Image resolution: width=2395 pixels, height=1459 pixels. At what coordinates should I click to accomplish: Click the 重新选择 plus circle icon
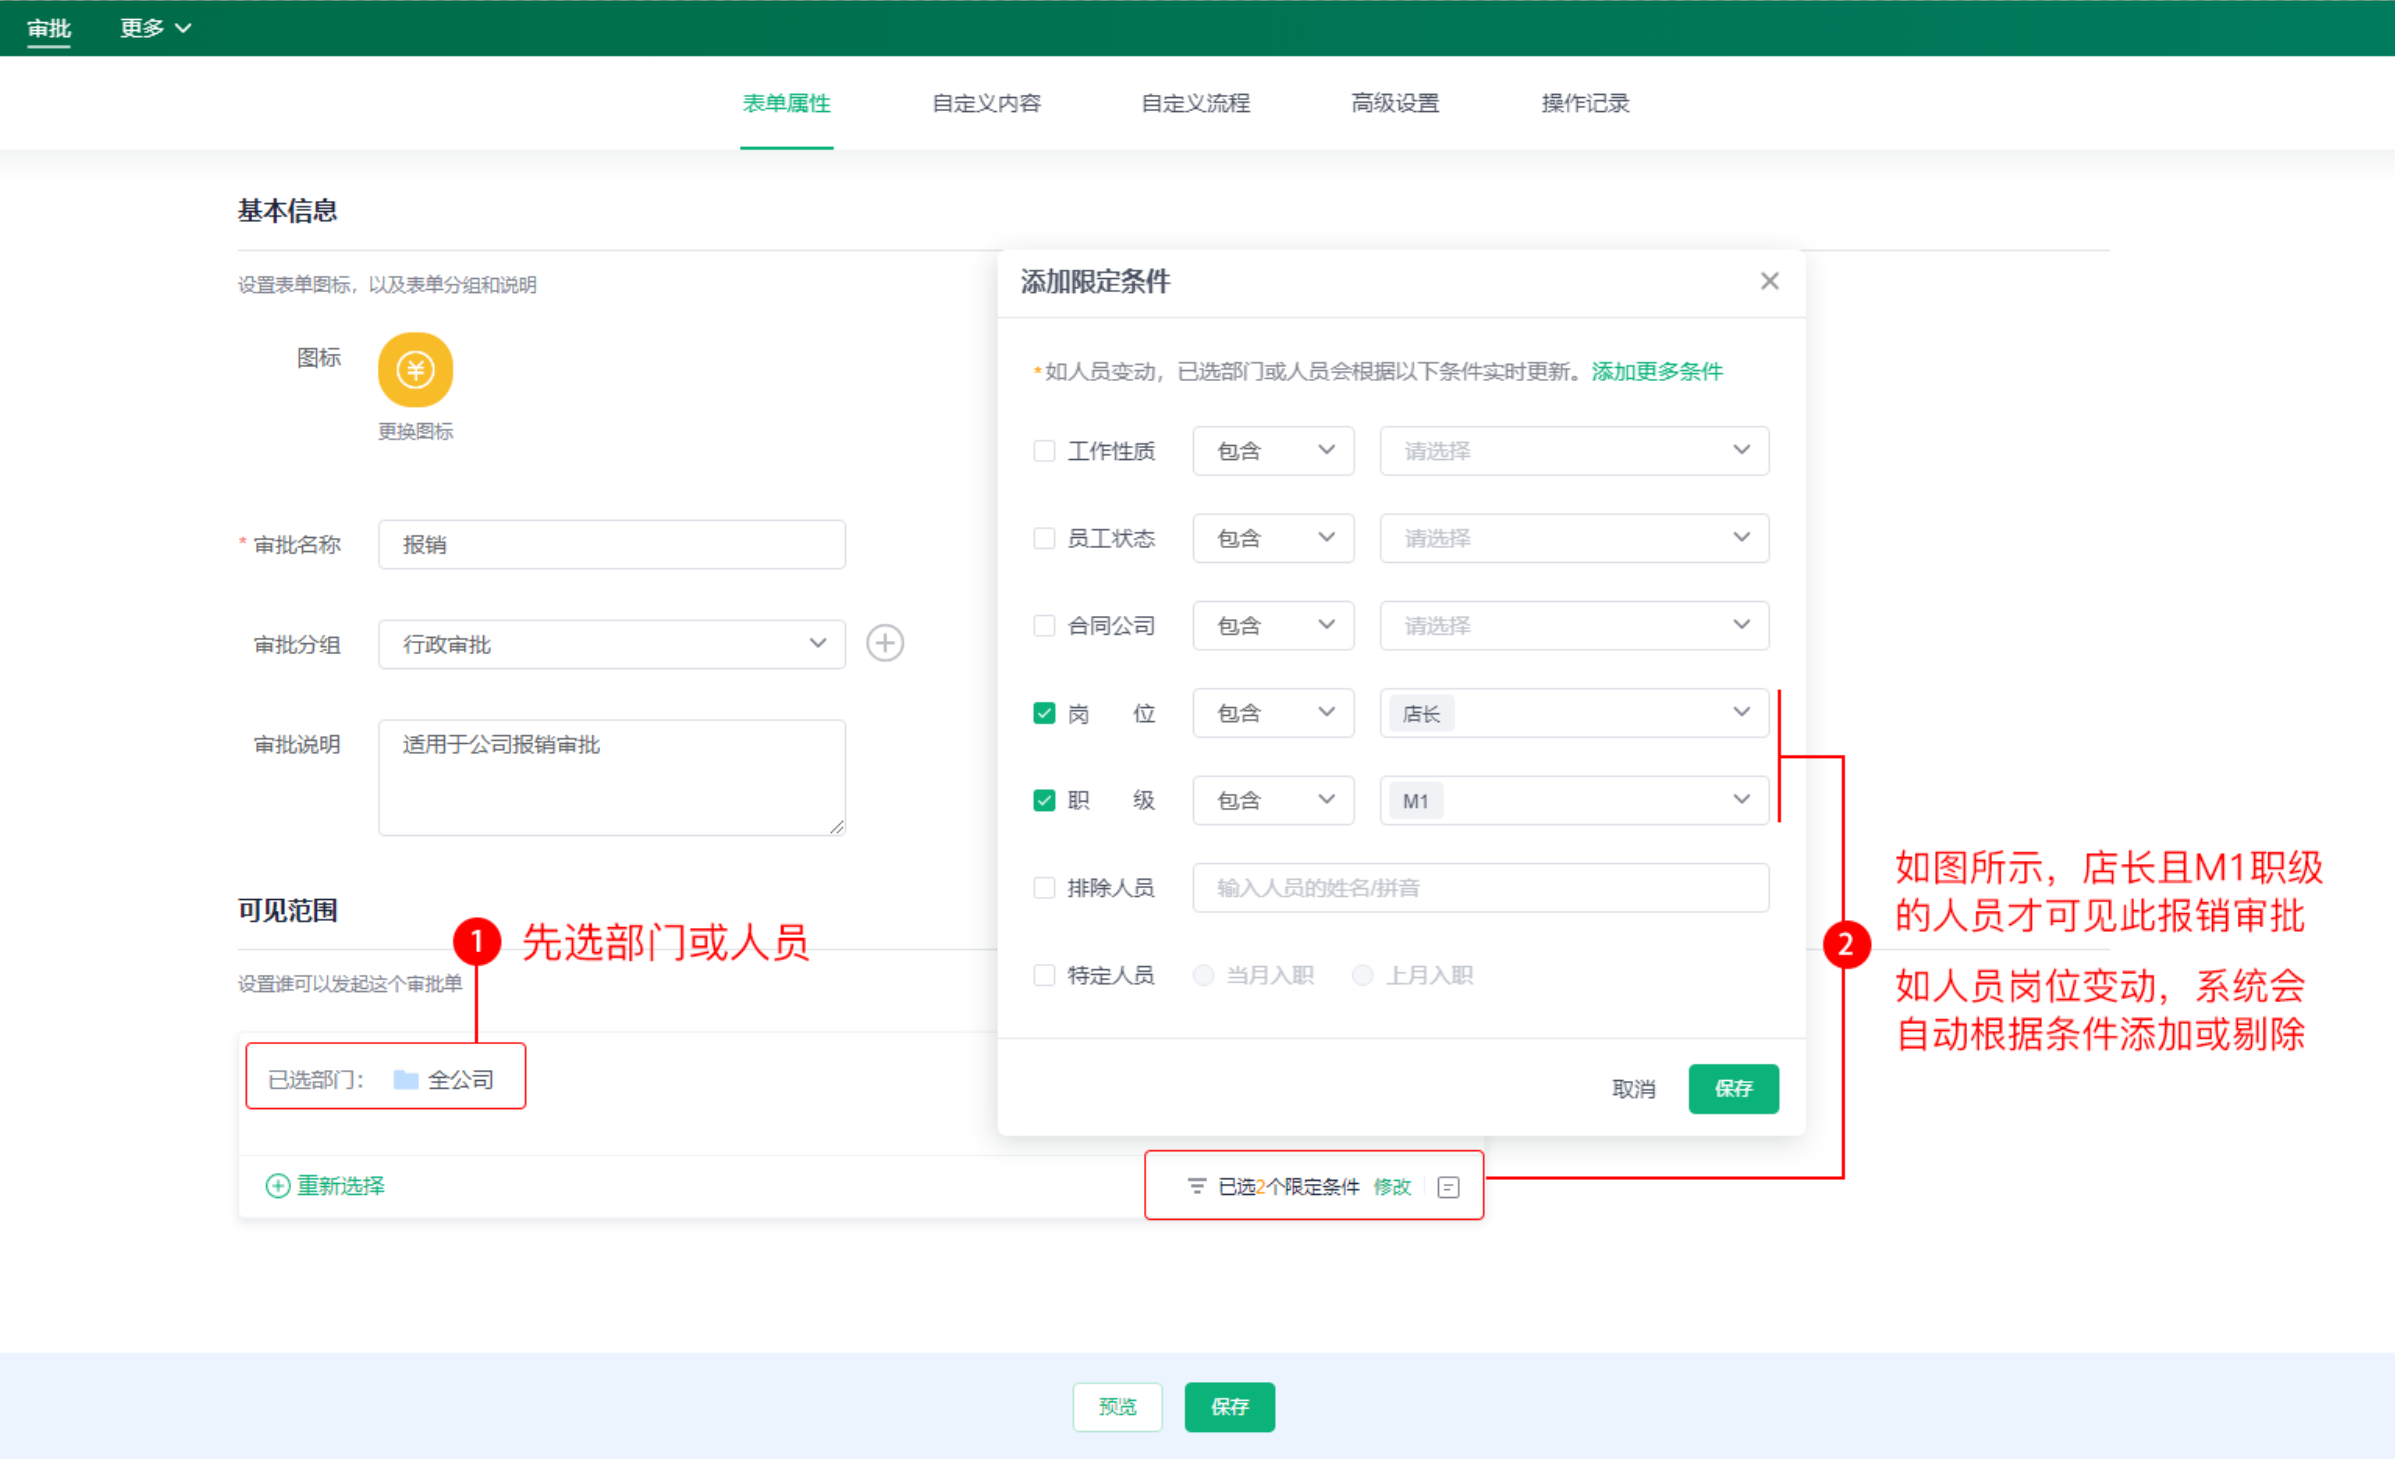278,1186
